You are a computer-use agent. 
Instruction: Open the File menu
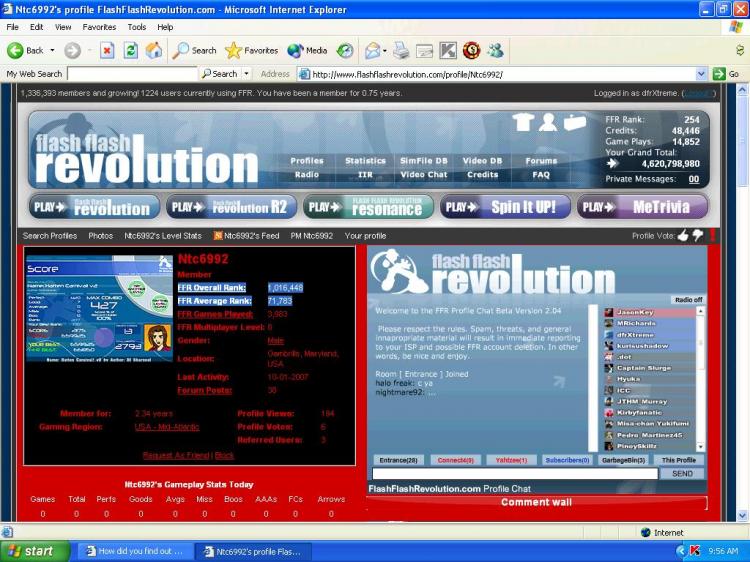(x=12, y=27)
